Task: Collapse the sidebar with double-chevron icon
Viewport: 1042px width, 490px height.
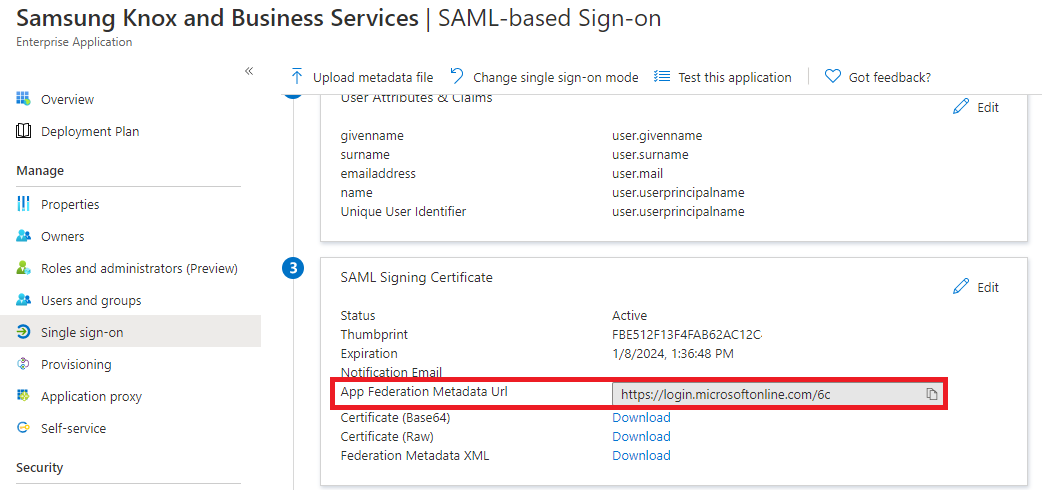Action: click(x=249, y=70)
